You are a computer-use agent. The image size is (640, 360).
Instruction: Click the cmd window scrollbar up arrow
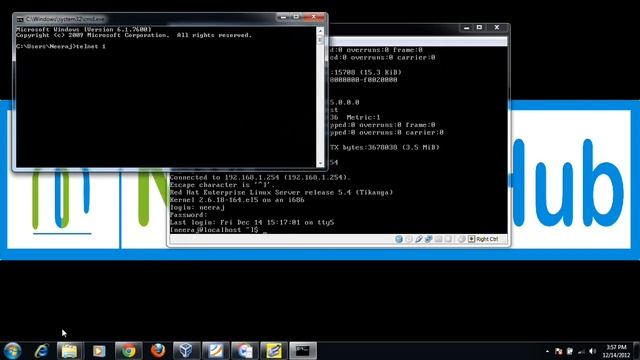pyautogui.click(x=320, y=31)
